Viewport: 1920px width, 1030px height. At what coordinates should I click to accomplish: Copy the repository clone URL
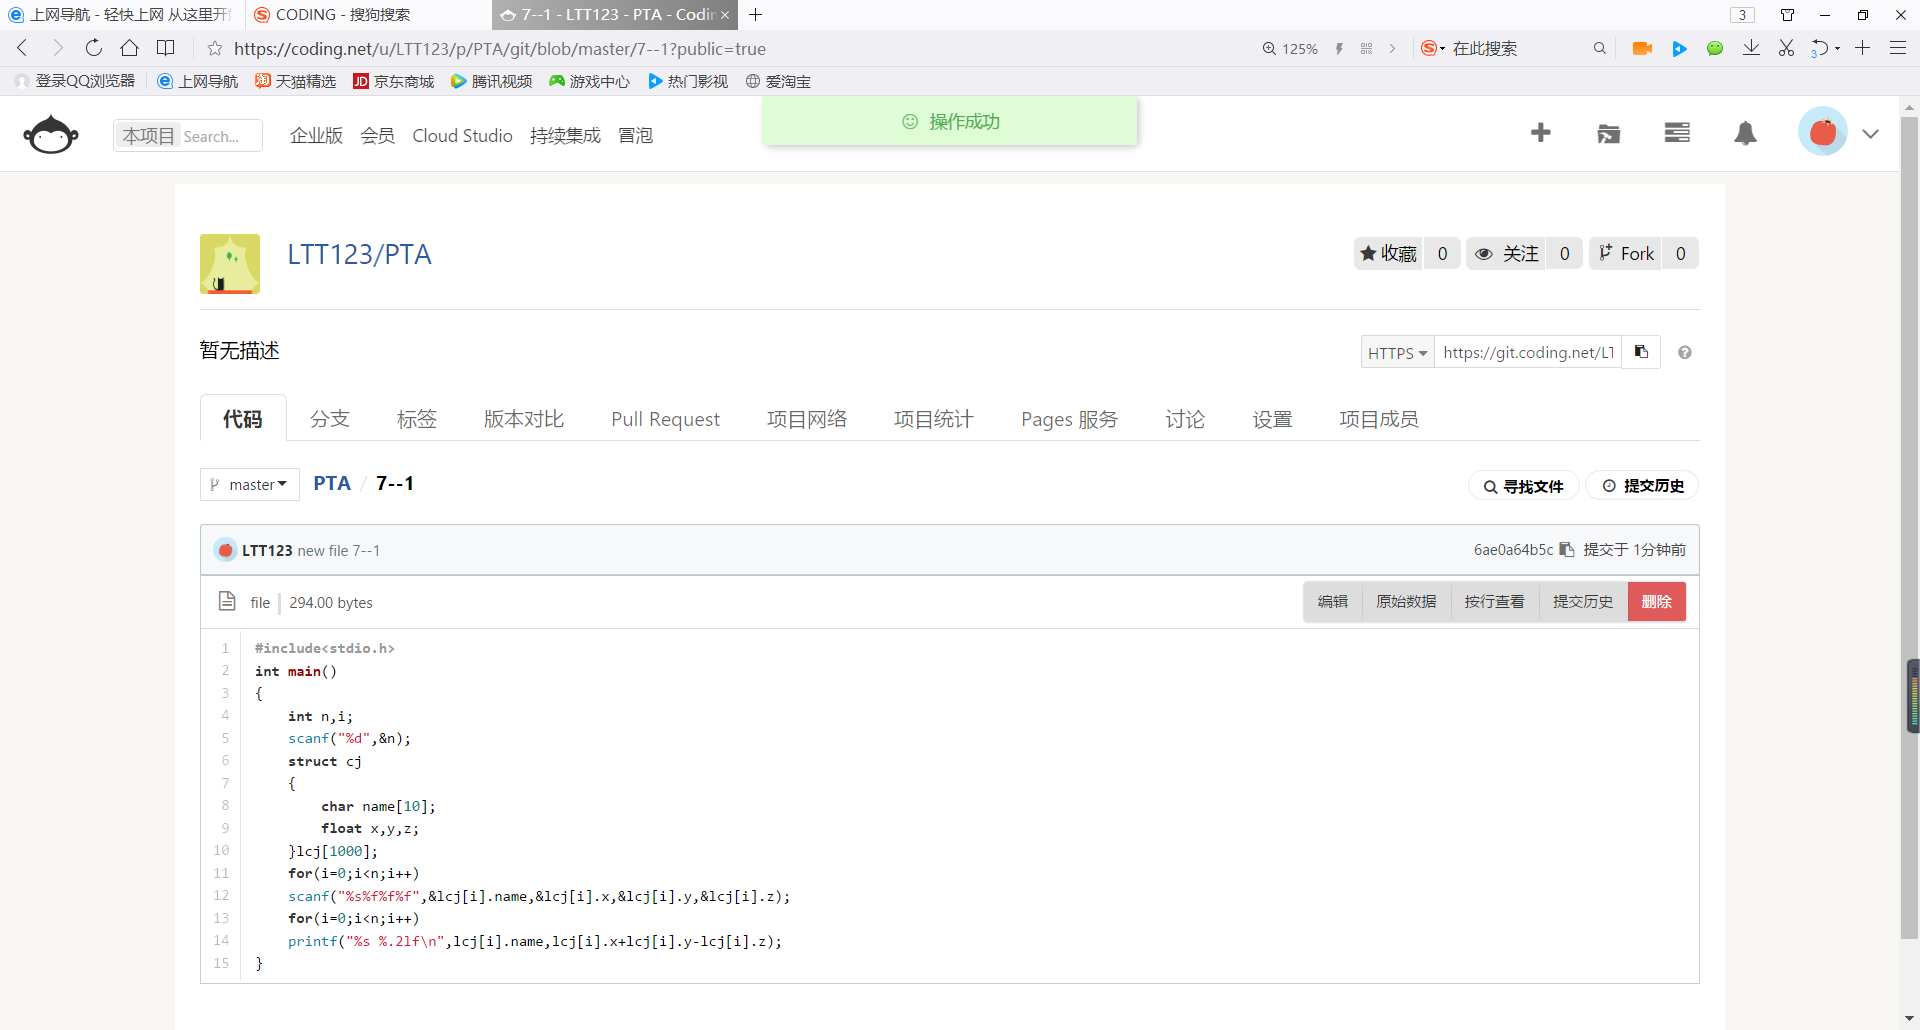point(1641,352)
